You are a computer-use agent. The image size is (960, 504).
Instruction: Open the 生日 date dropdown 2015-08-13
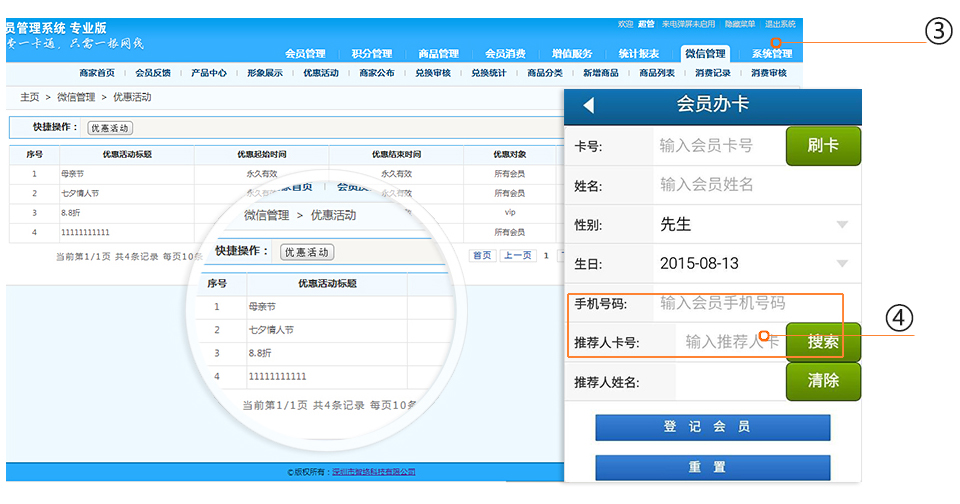point(757,263)
